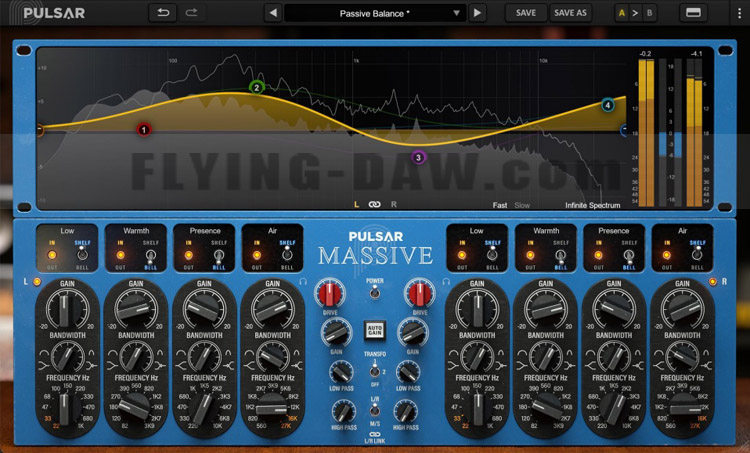The width and height of the screenshot is (750, 453).
Task: Click left Warmth band BANDWIDTH knob
Action: (136, 357)
